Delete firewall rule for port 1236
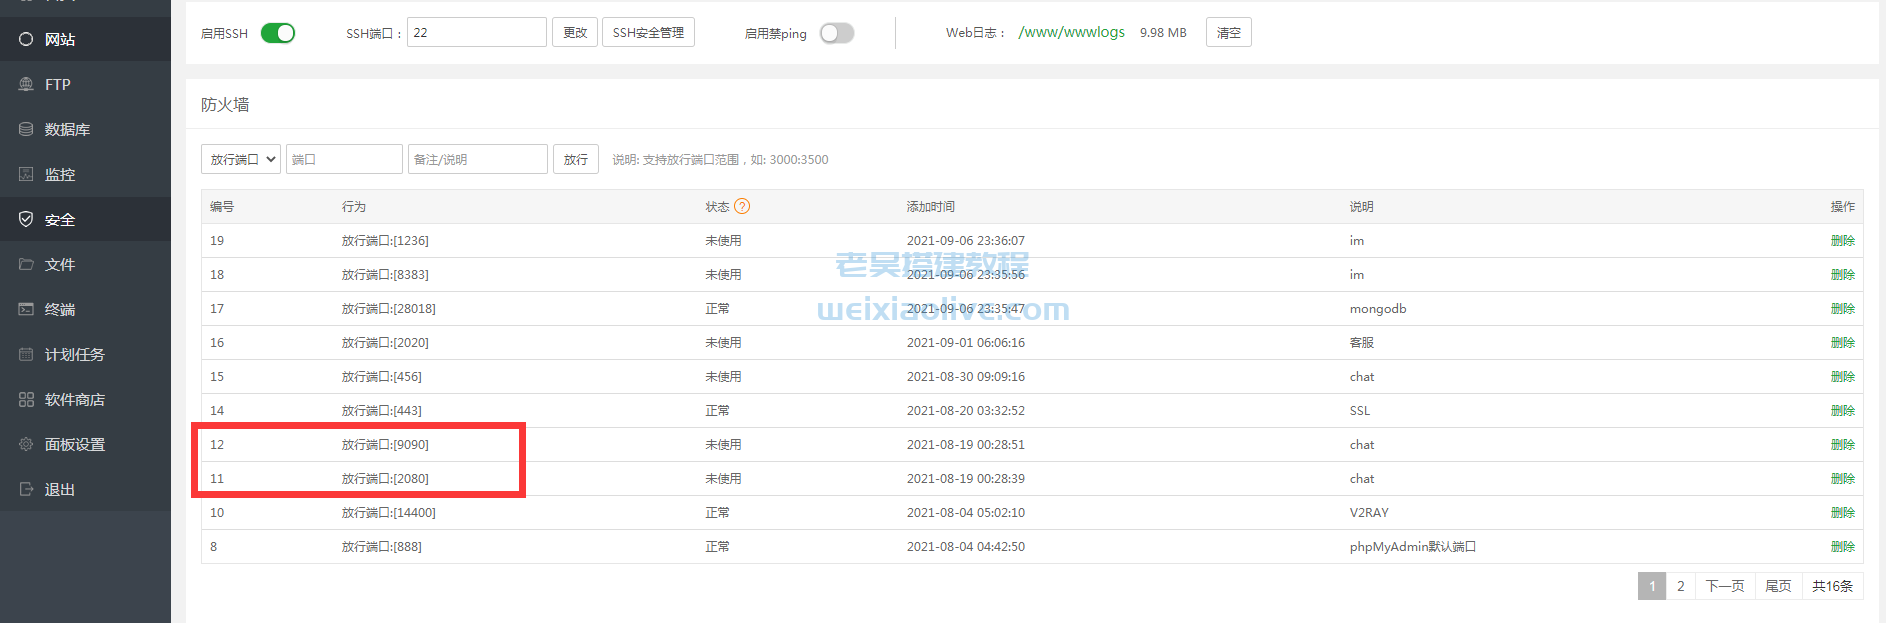Viewport: 1886px width, 623px height. [x=1843, y=240]
